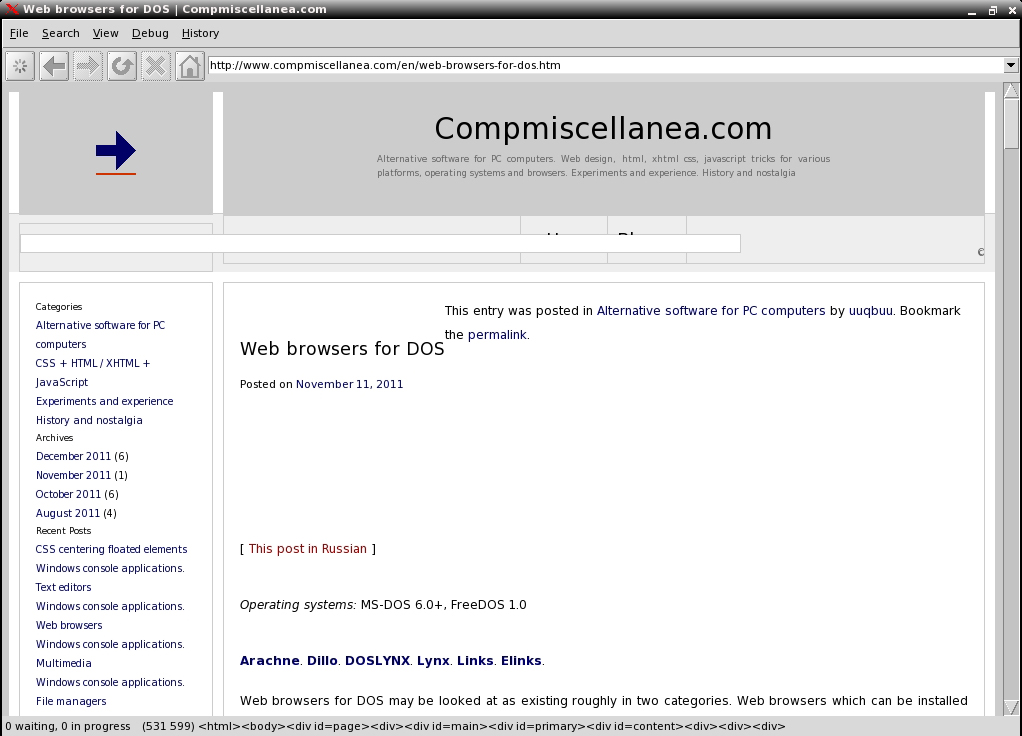Viewport: 1022px width, 736px height.
Task: Reload the page with the refresh icon
Action: coord(122,66)
